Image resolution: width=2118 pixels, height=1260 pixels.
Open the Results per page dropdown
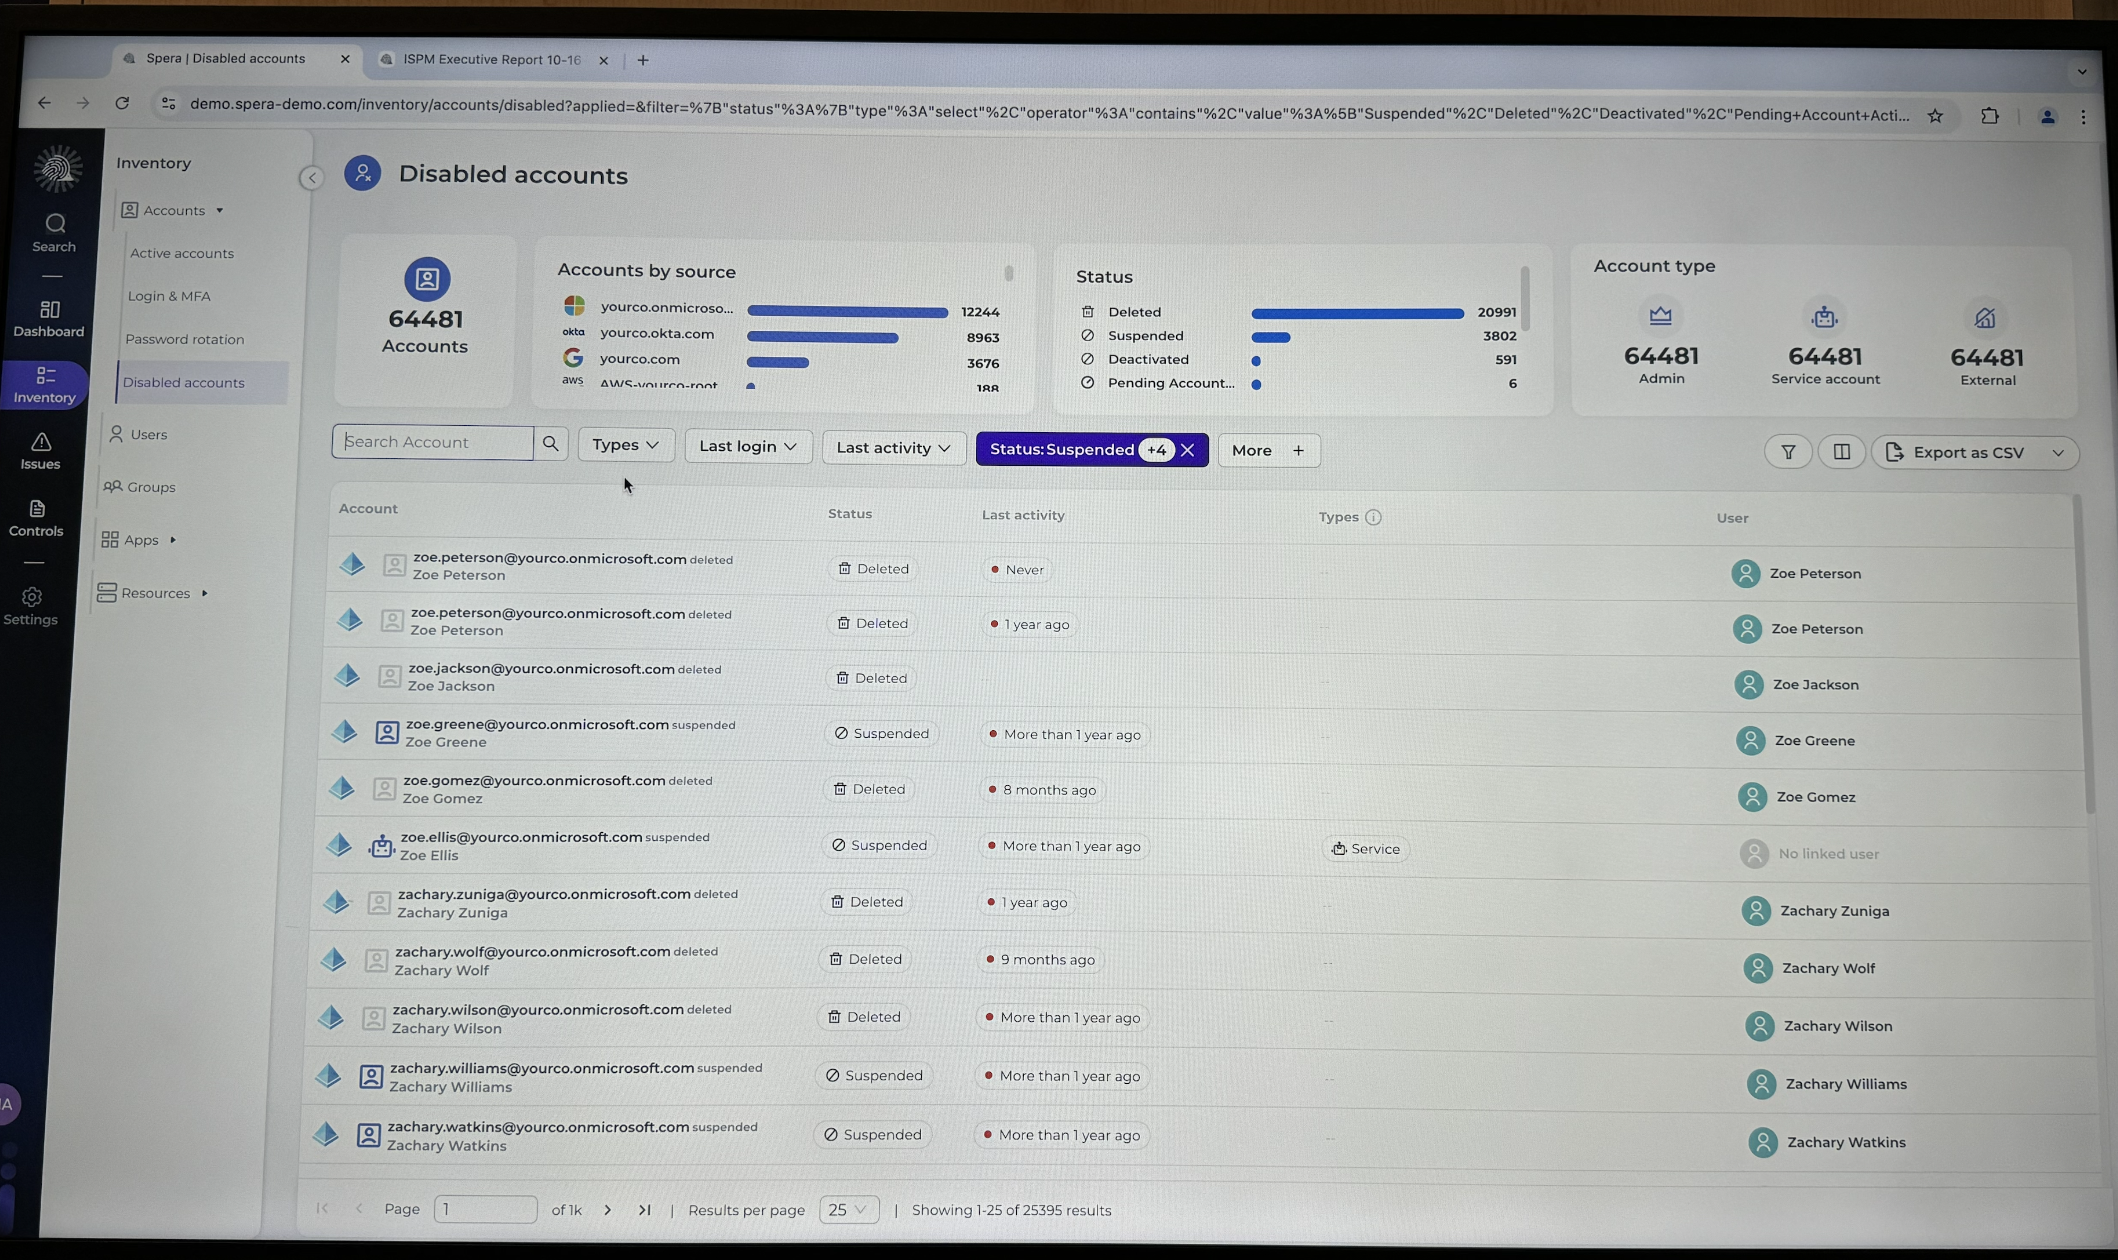(848, 1210)
